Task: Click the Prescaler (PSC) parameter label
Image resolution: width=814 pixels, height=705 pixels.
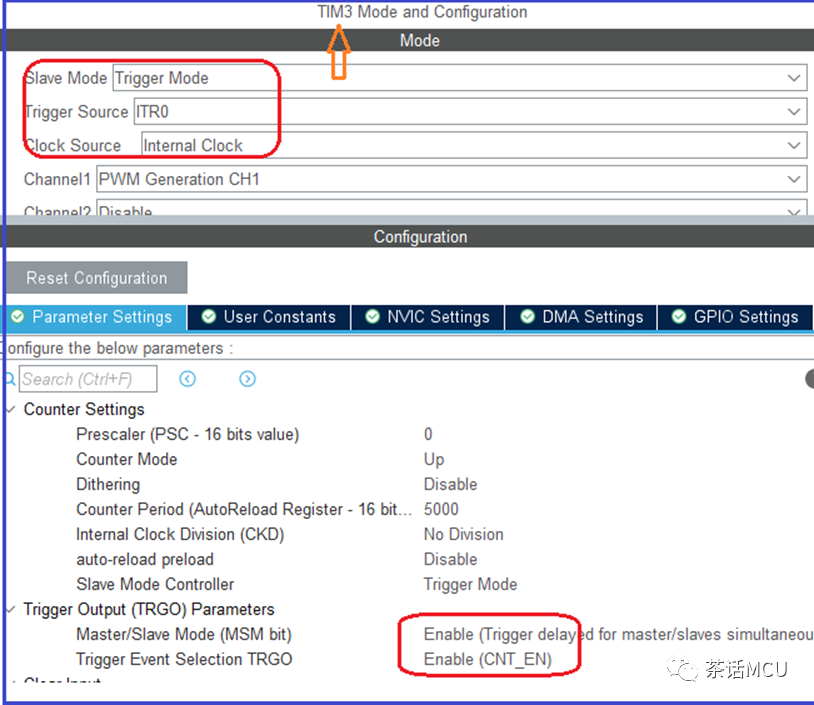Action: point(188,434)
